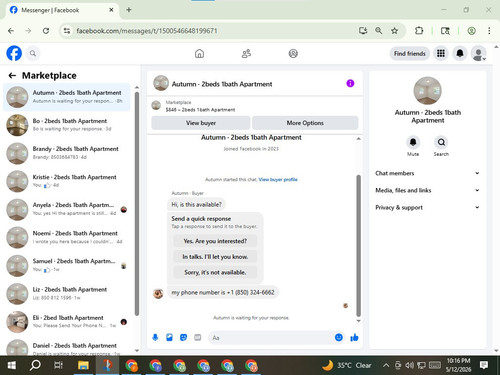This screenshot has height=375, width=500.
Task: Open the Friends icon in top navigation
Action: (246, 53)
